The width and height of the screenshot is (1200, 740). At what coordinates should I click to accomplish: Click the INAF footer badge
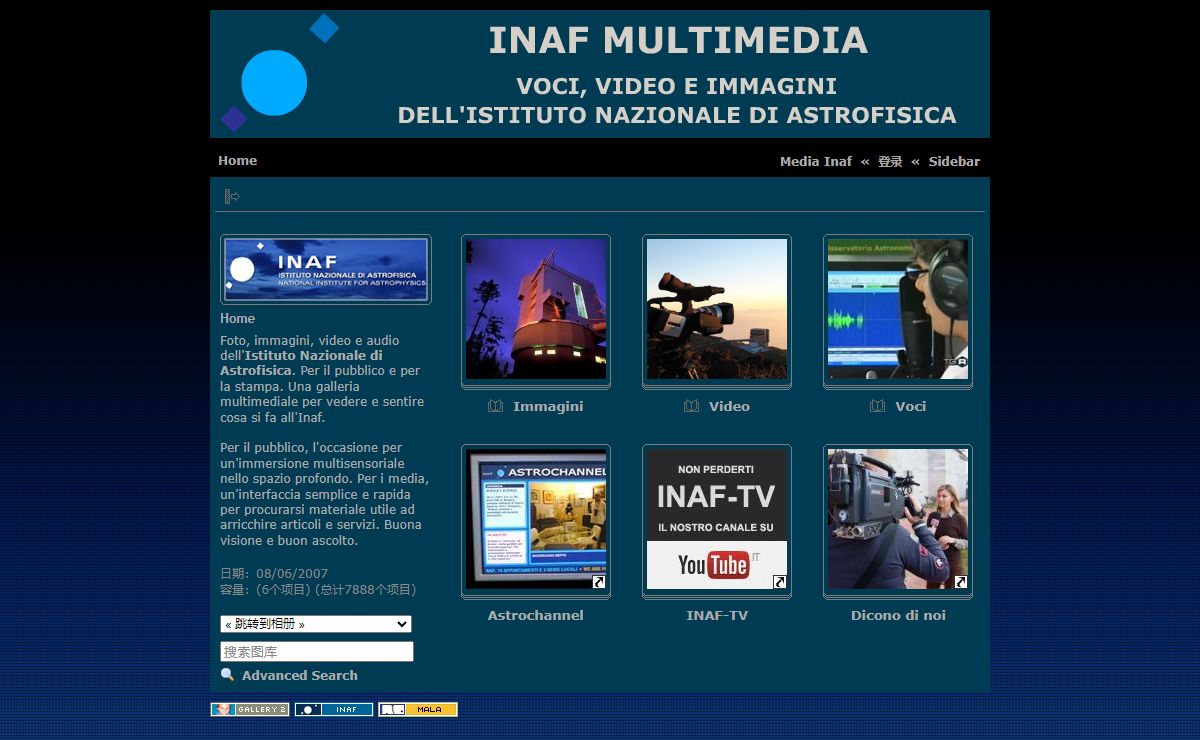tap(333, 709)
